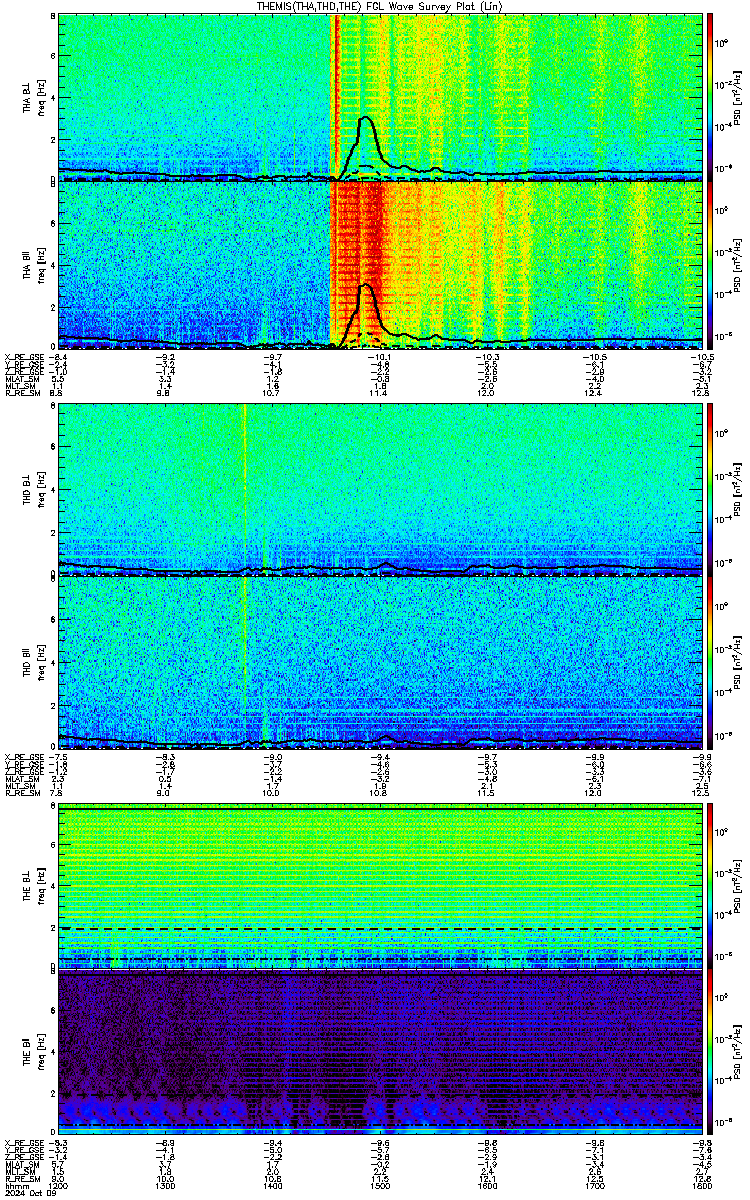Click the red vertical burst in the THA B-perpendicular panel

[335, 97]
